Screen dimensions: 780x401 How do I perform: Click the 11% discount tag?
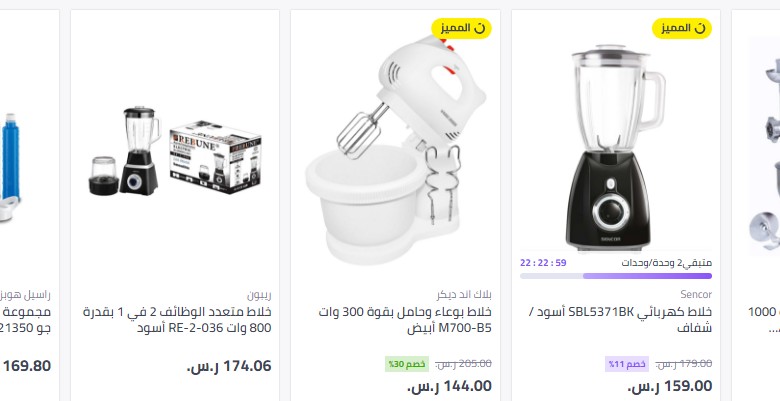[x=627, y=364]
